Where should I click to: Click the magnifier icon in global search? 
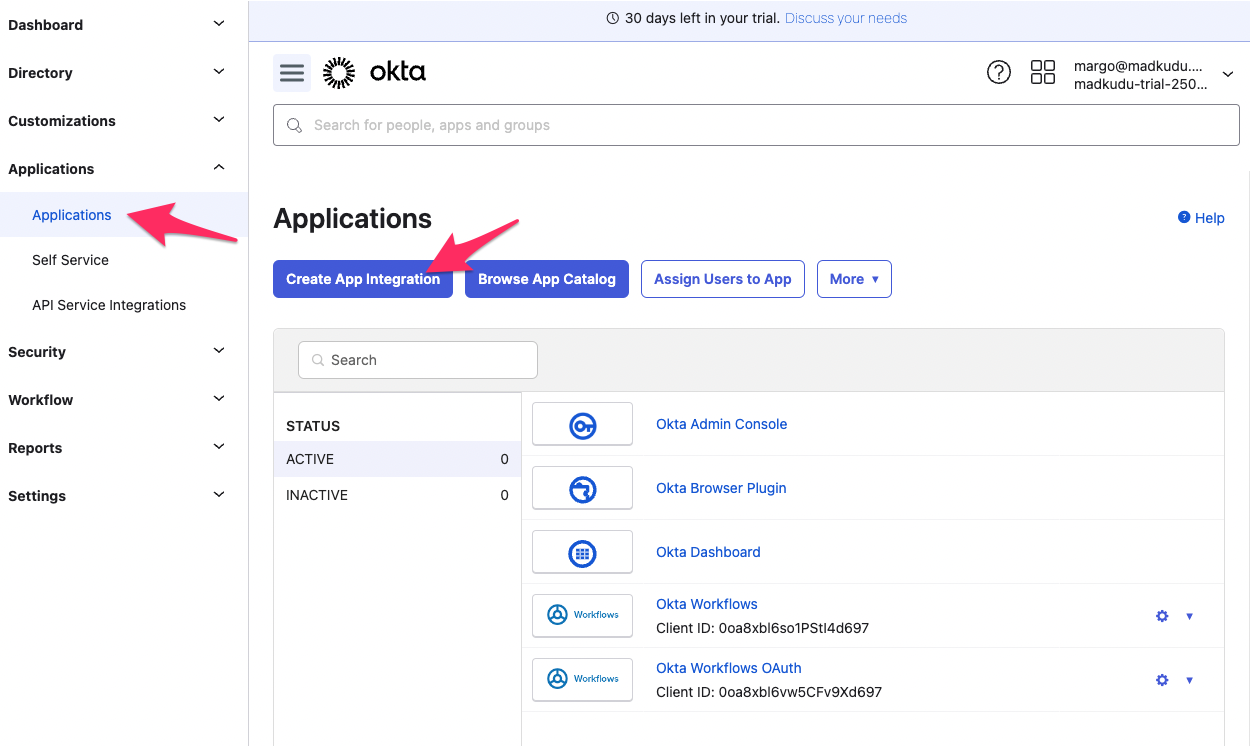coord(294,125)
